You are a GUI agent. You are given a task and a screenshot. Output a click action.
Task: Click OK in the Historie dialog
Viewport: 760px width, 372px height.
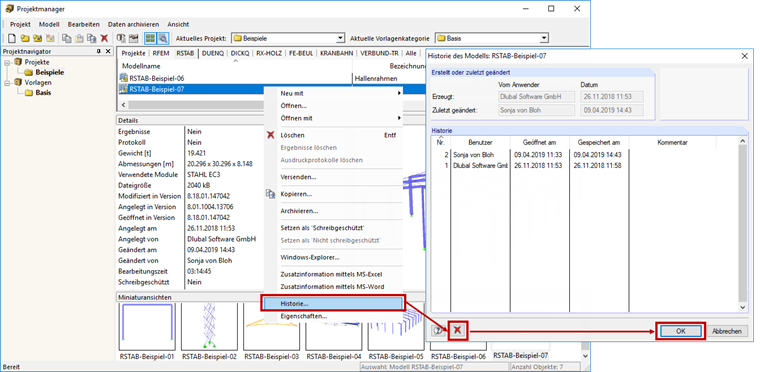681,331
